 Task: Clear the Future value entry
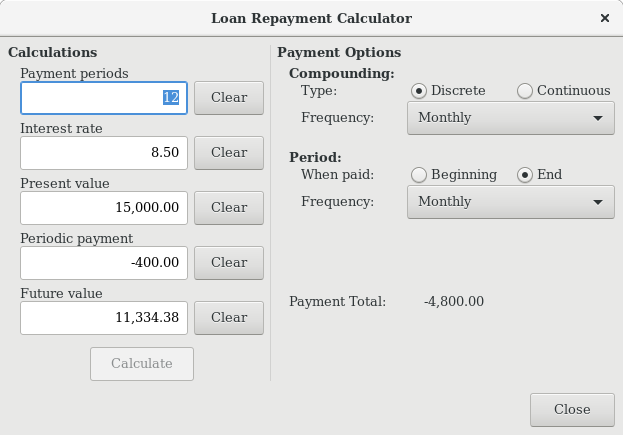point(228,318)
